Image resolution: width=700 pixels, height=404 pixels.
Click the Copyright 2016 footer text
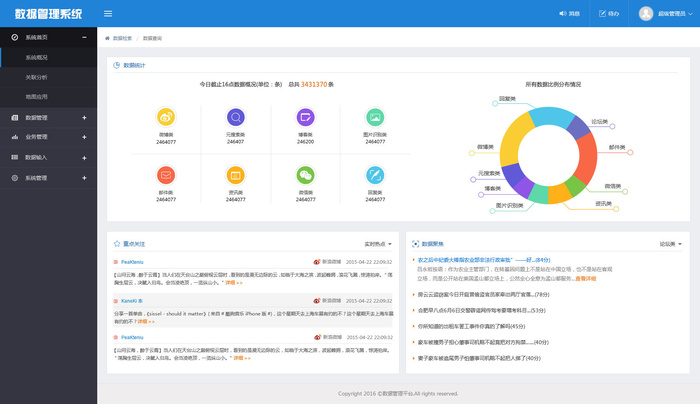(398, 394)
